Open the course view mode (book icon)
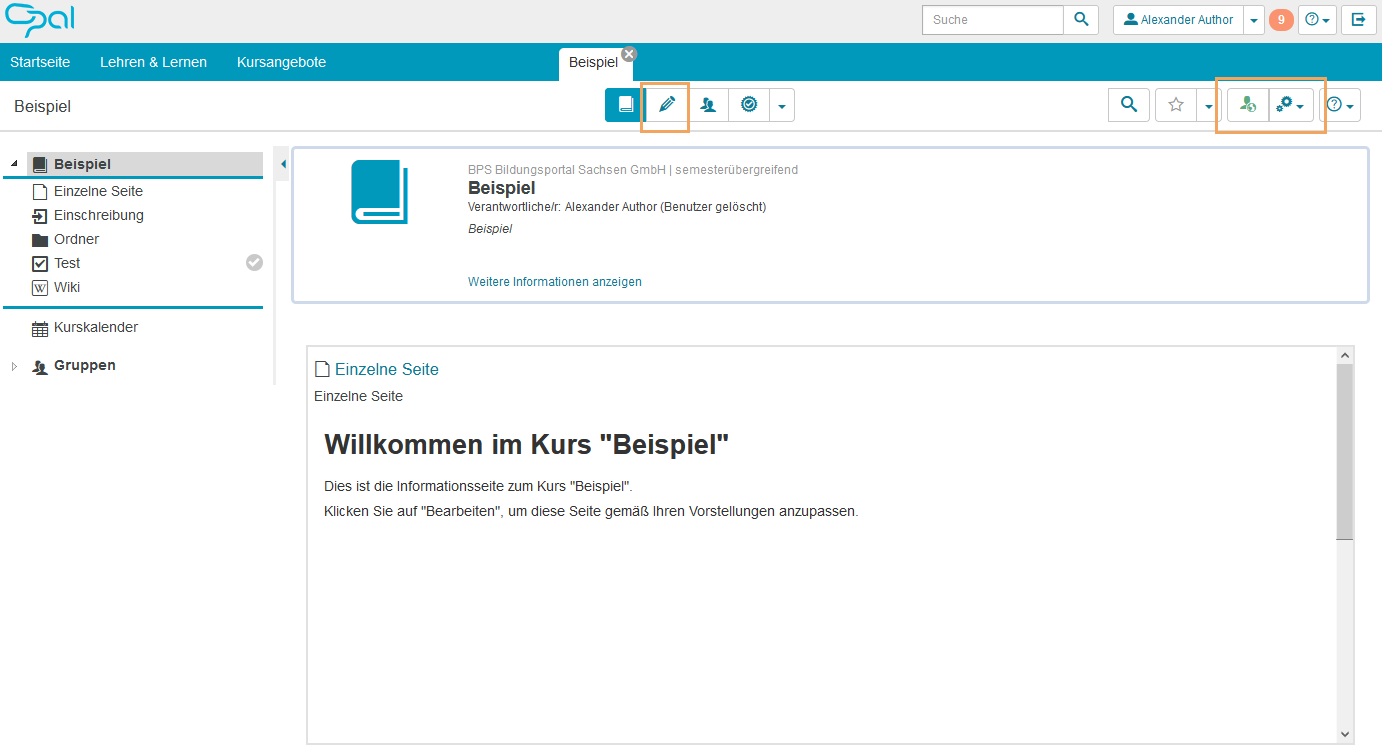The width and height of the screenshot is (1382, 751). point(625,104)
